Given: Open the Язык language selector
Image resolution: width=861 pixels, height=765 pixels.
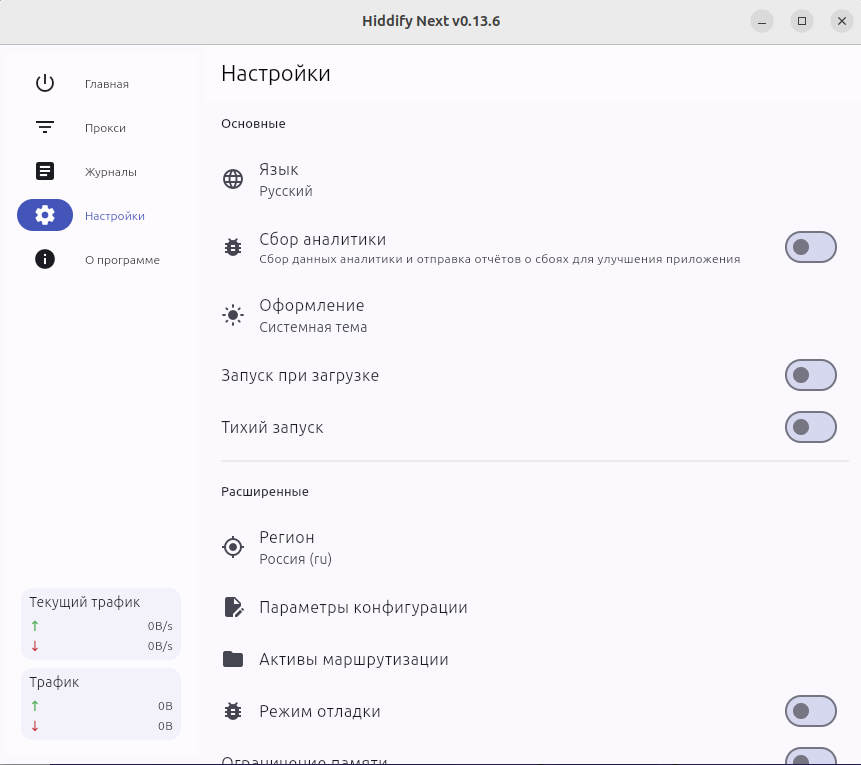Looking at the screenshot, I should coord(286,180).
